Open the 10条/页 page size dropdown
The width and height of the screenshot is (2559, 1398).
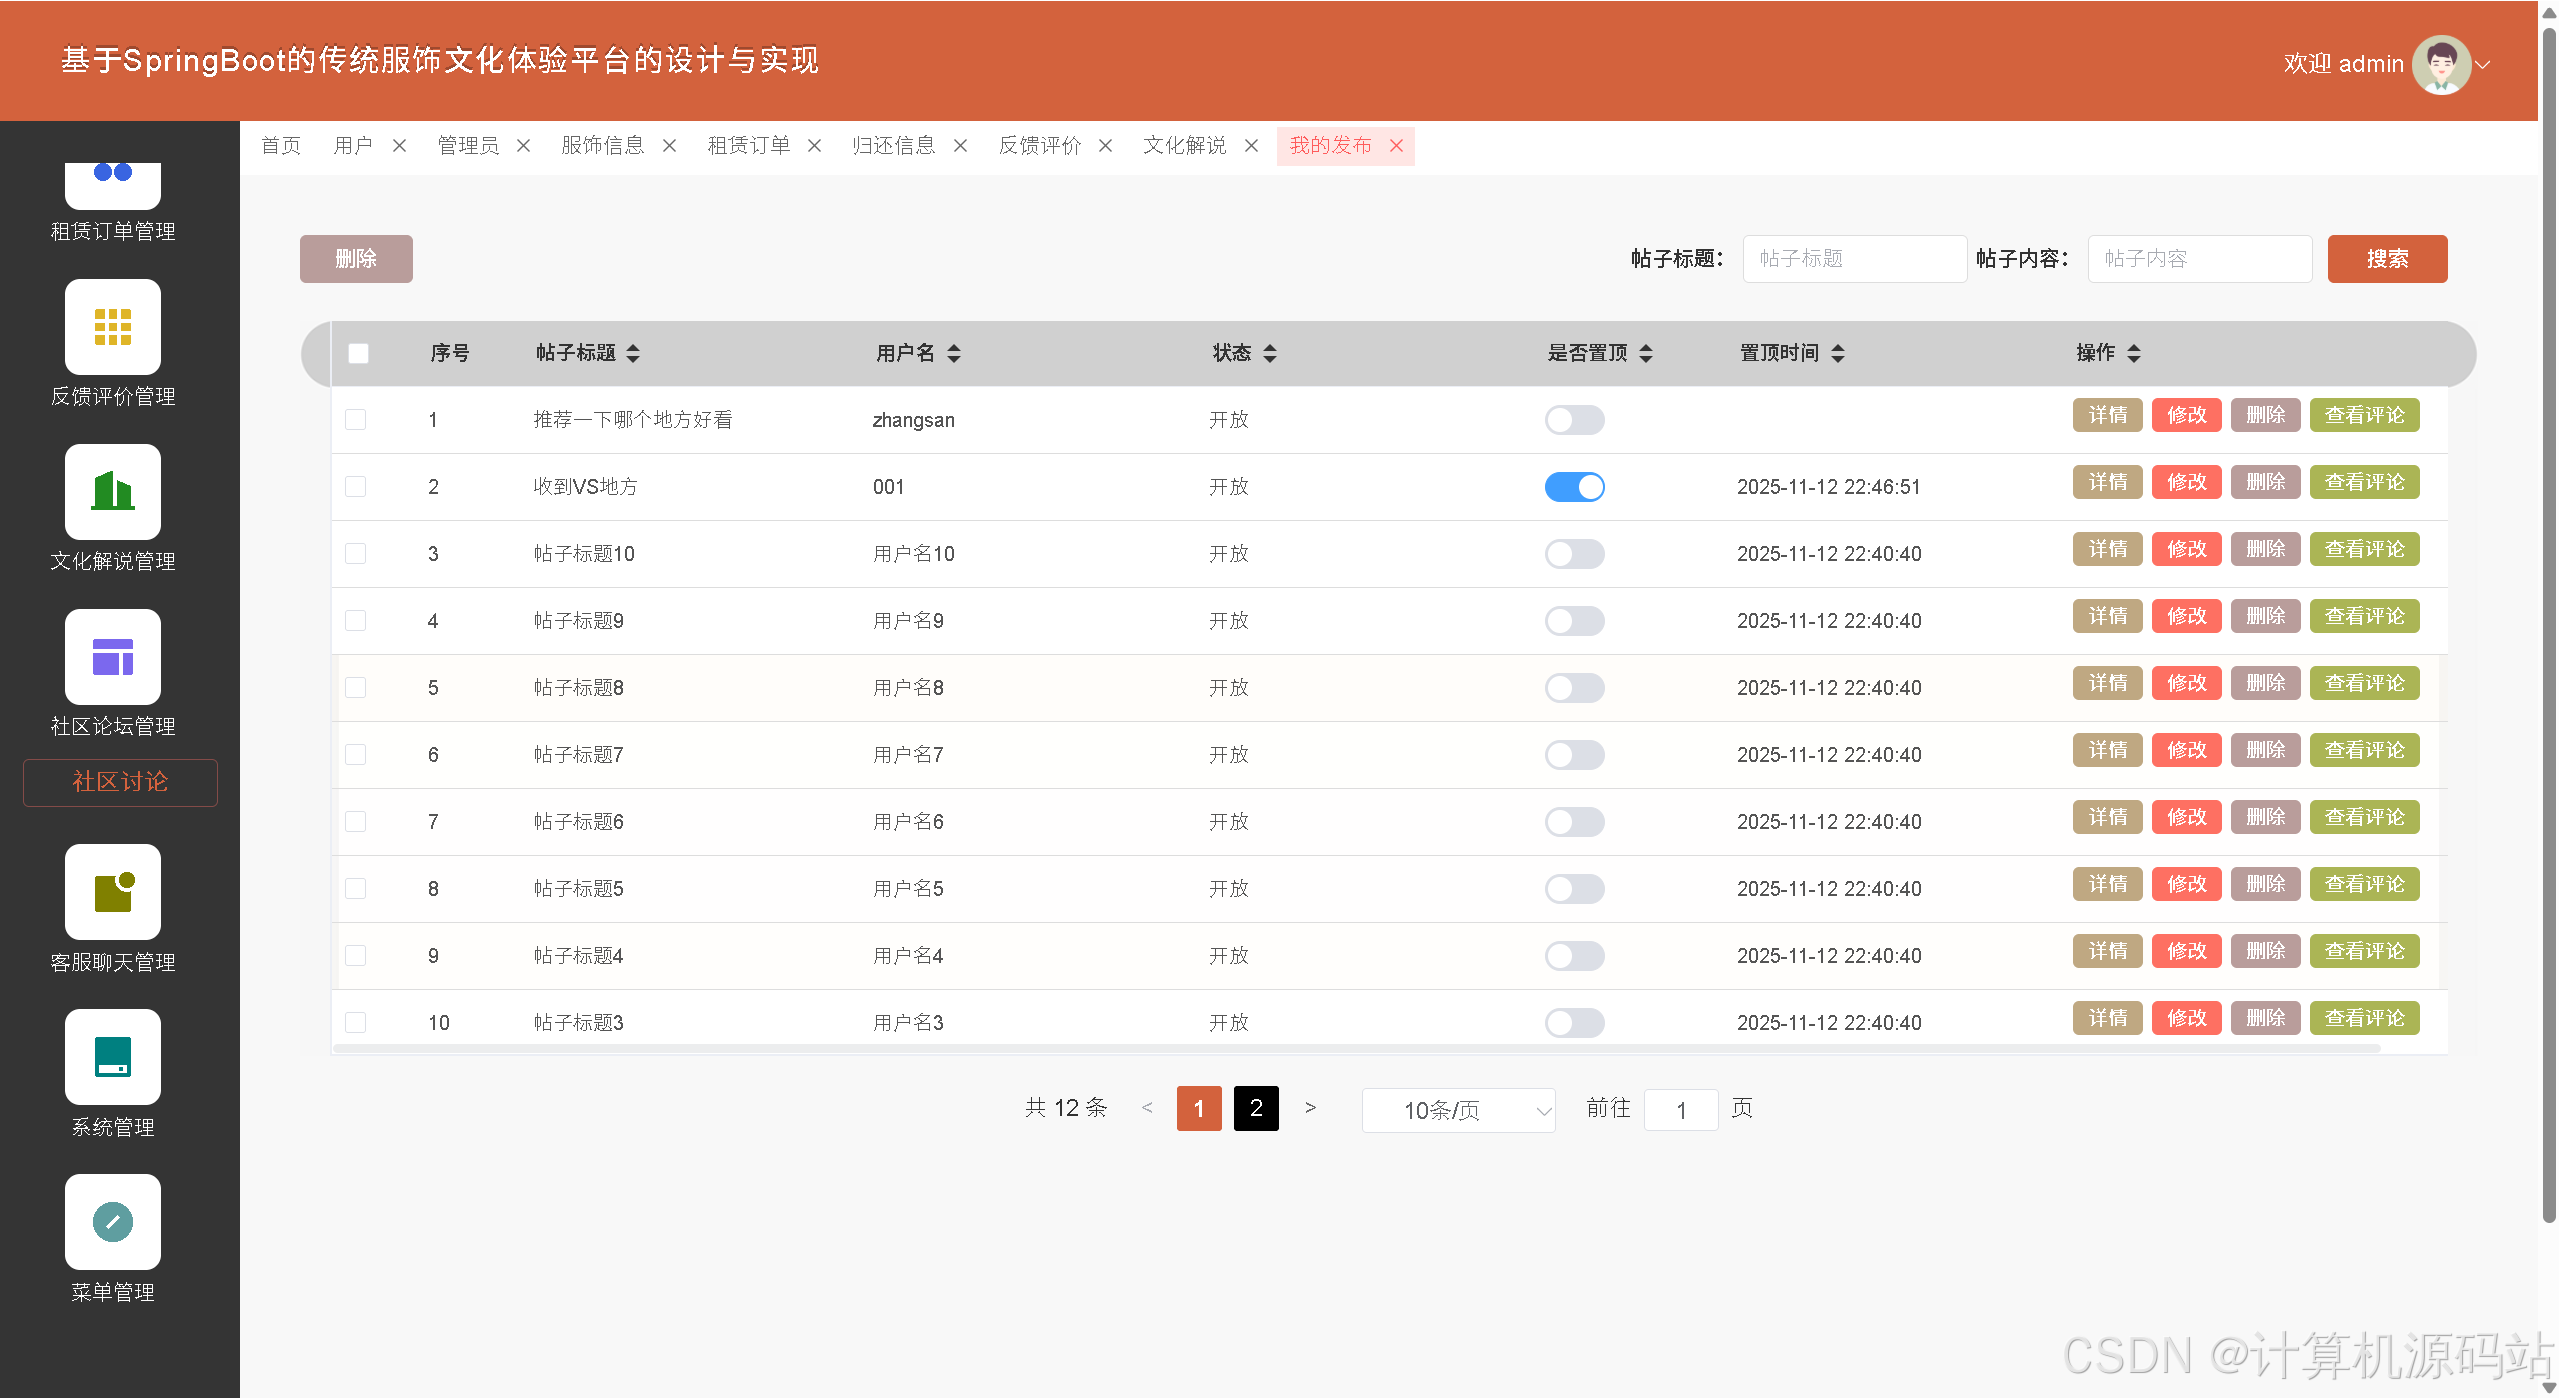pos(1457,1110)
